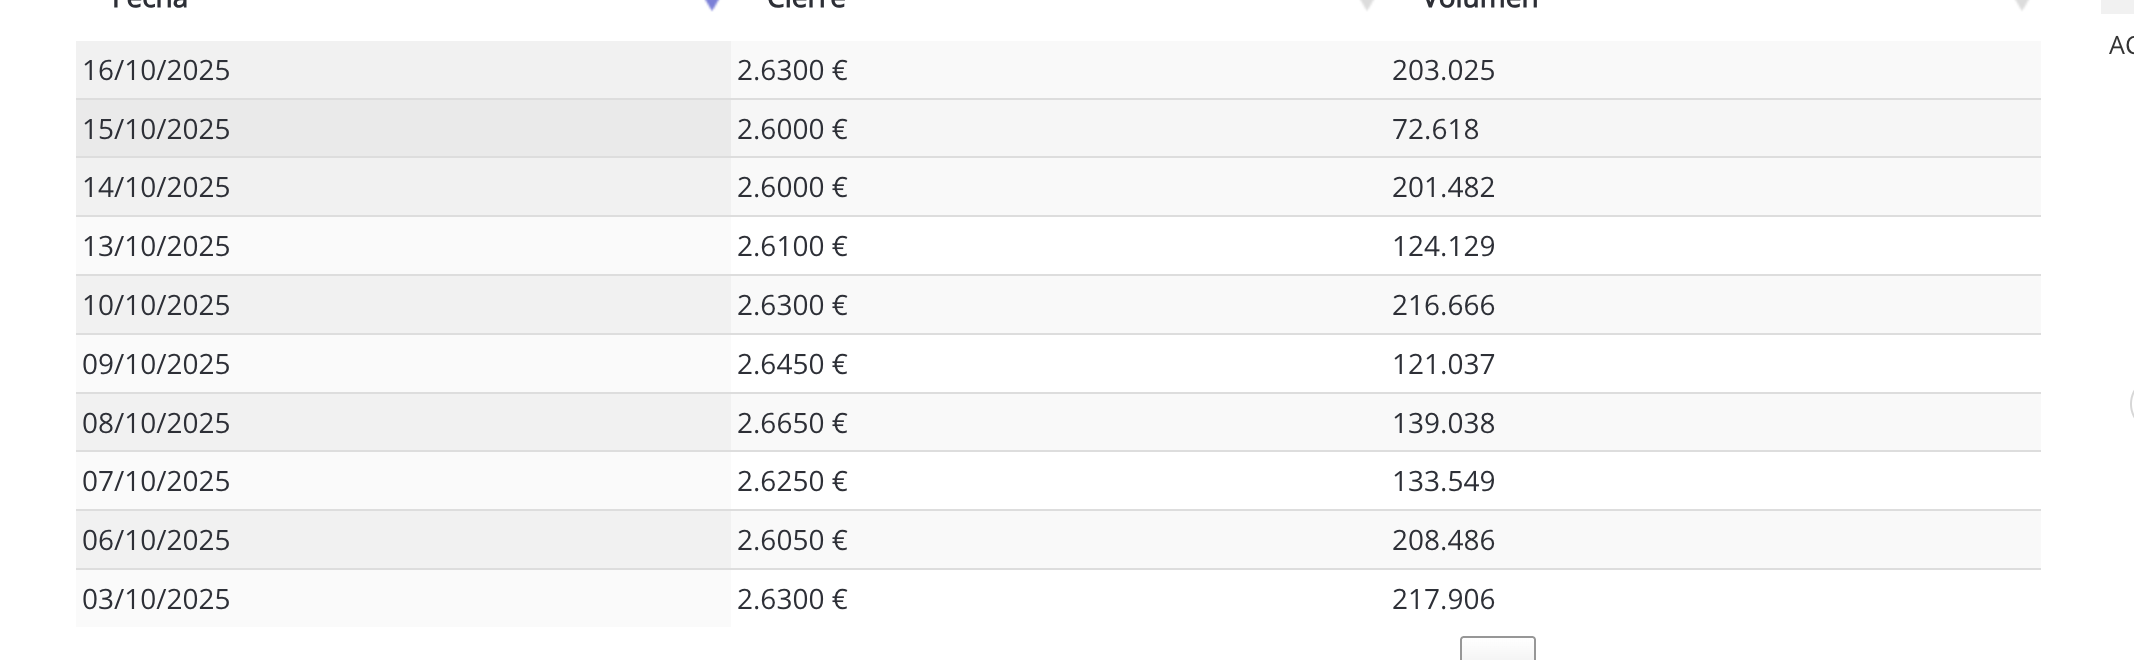The height and width of the screenshot is (660, 2134).
Task: Select closing price 2.6450 €
Action: click(792, 364)
